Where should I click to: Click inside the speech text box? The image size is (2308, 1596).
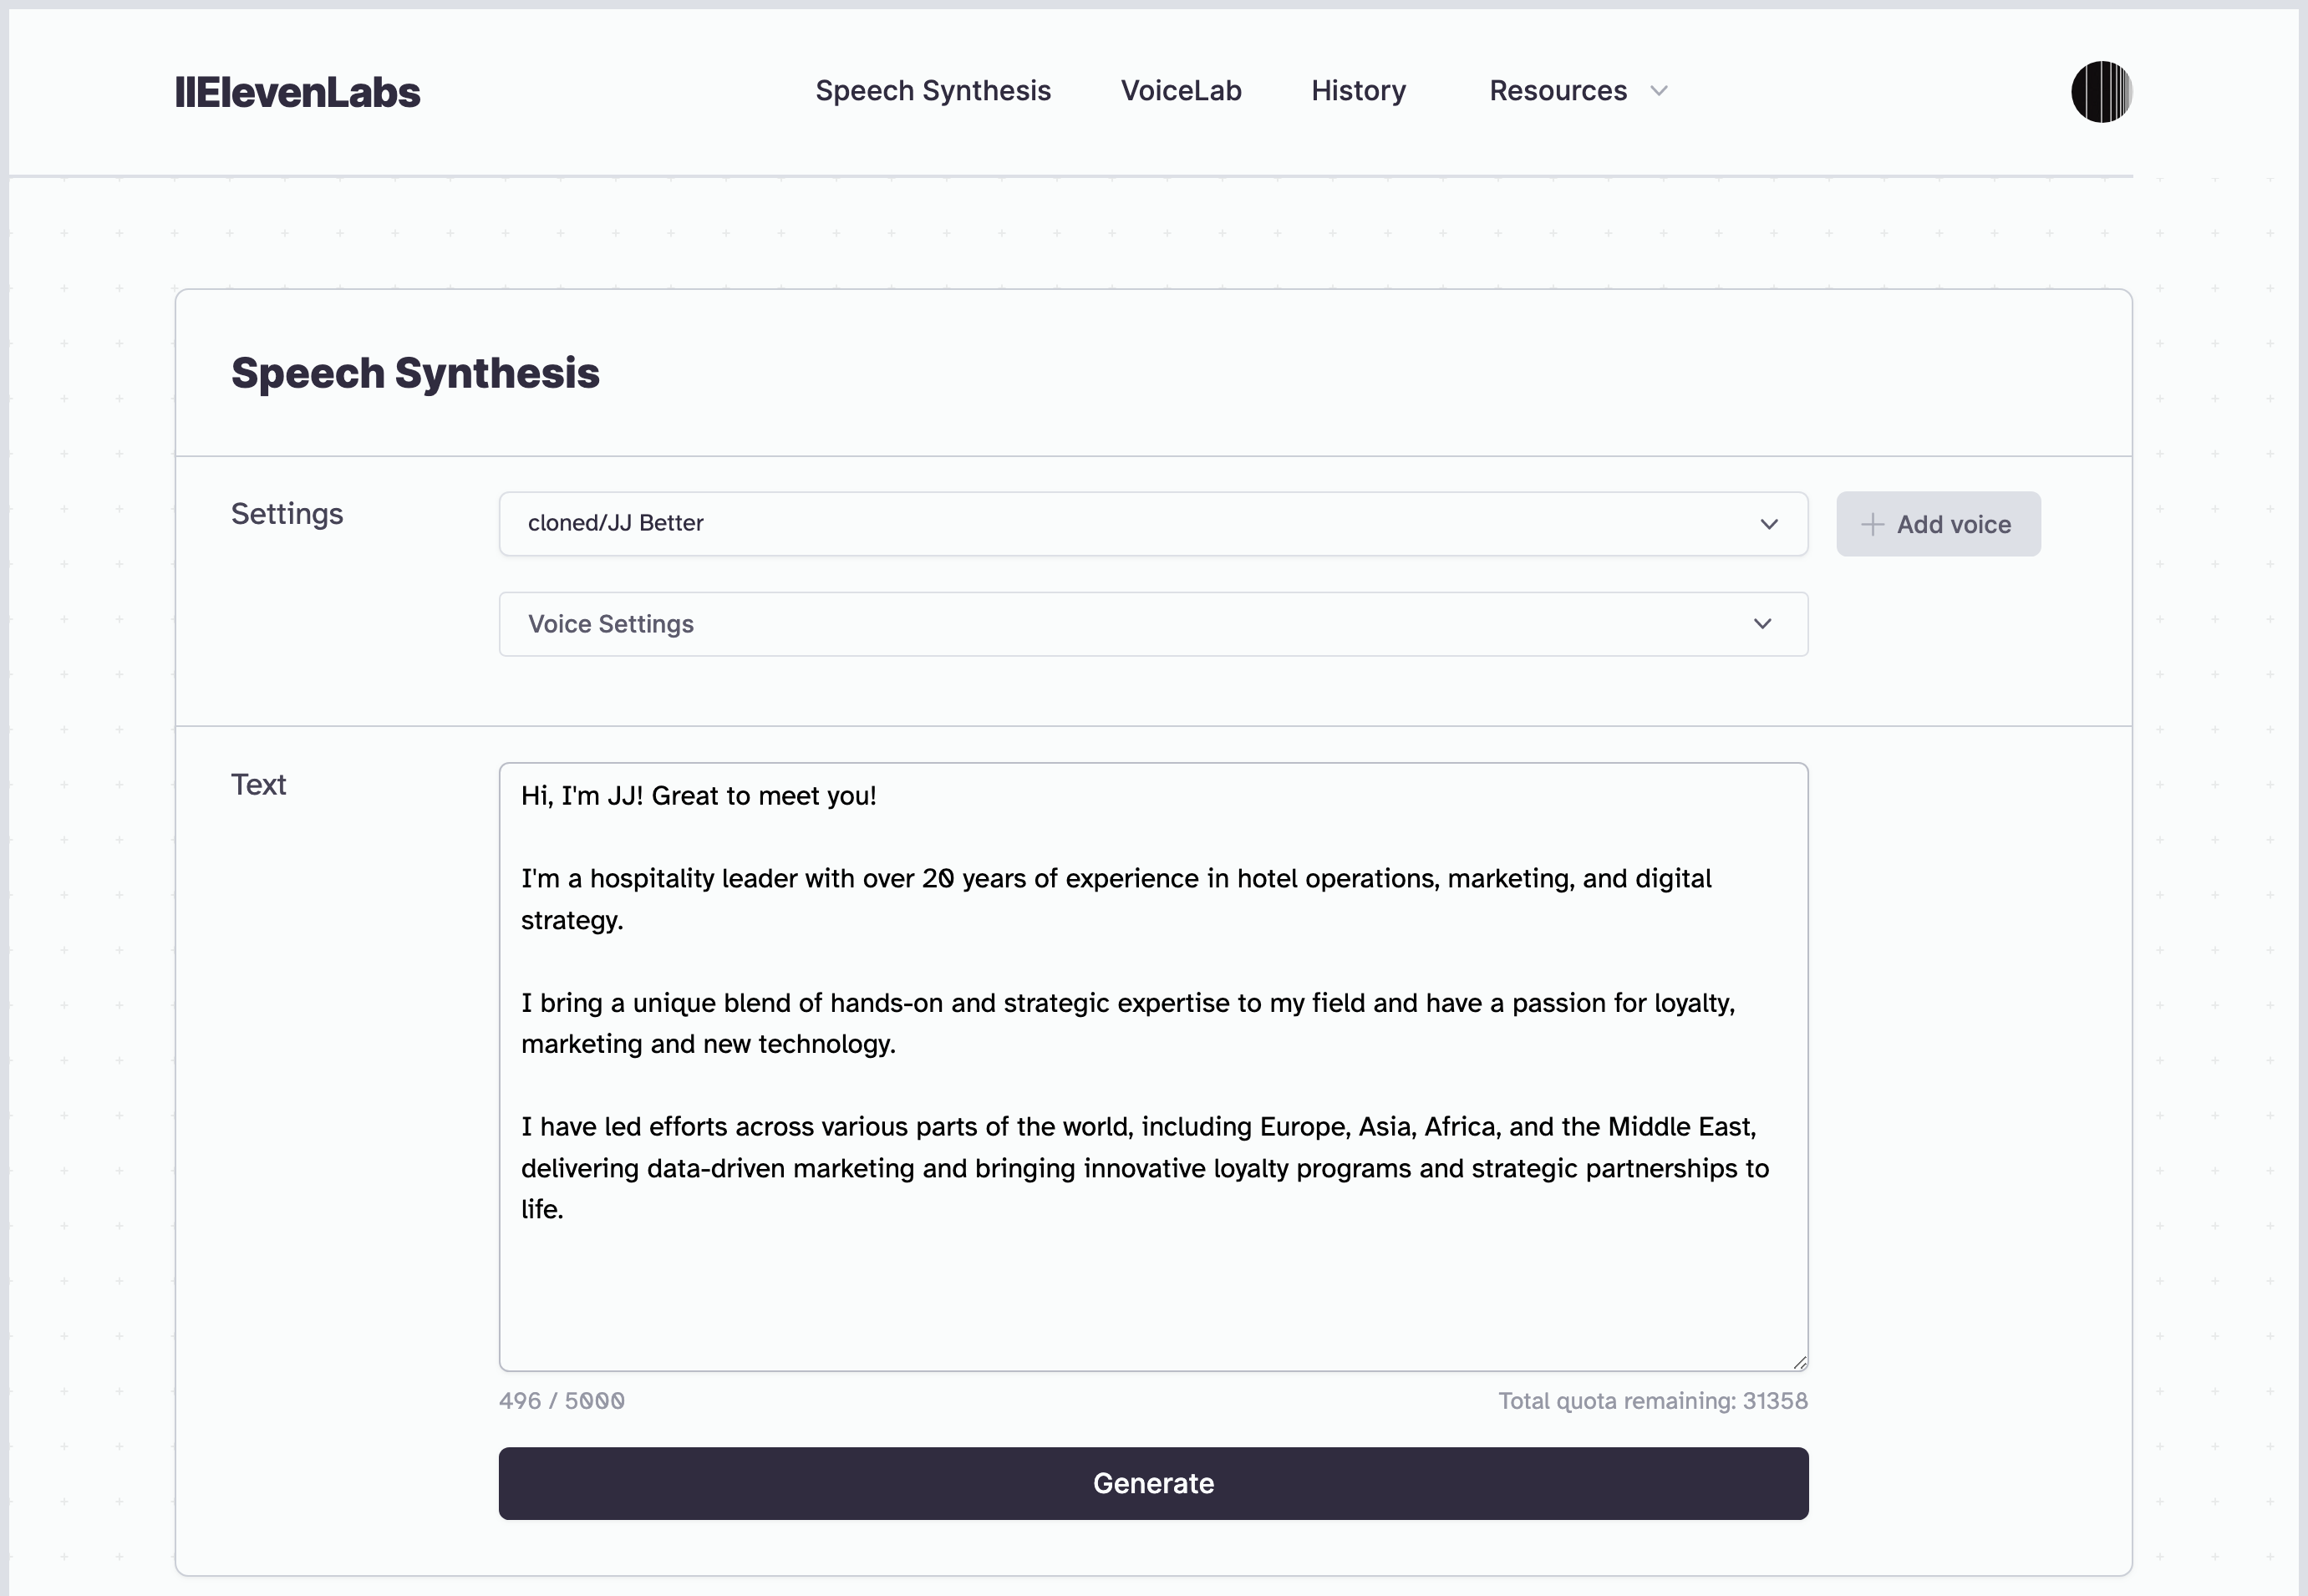[x=1153, y=1067]
